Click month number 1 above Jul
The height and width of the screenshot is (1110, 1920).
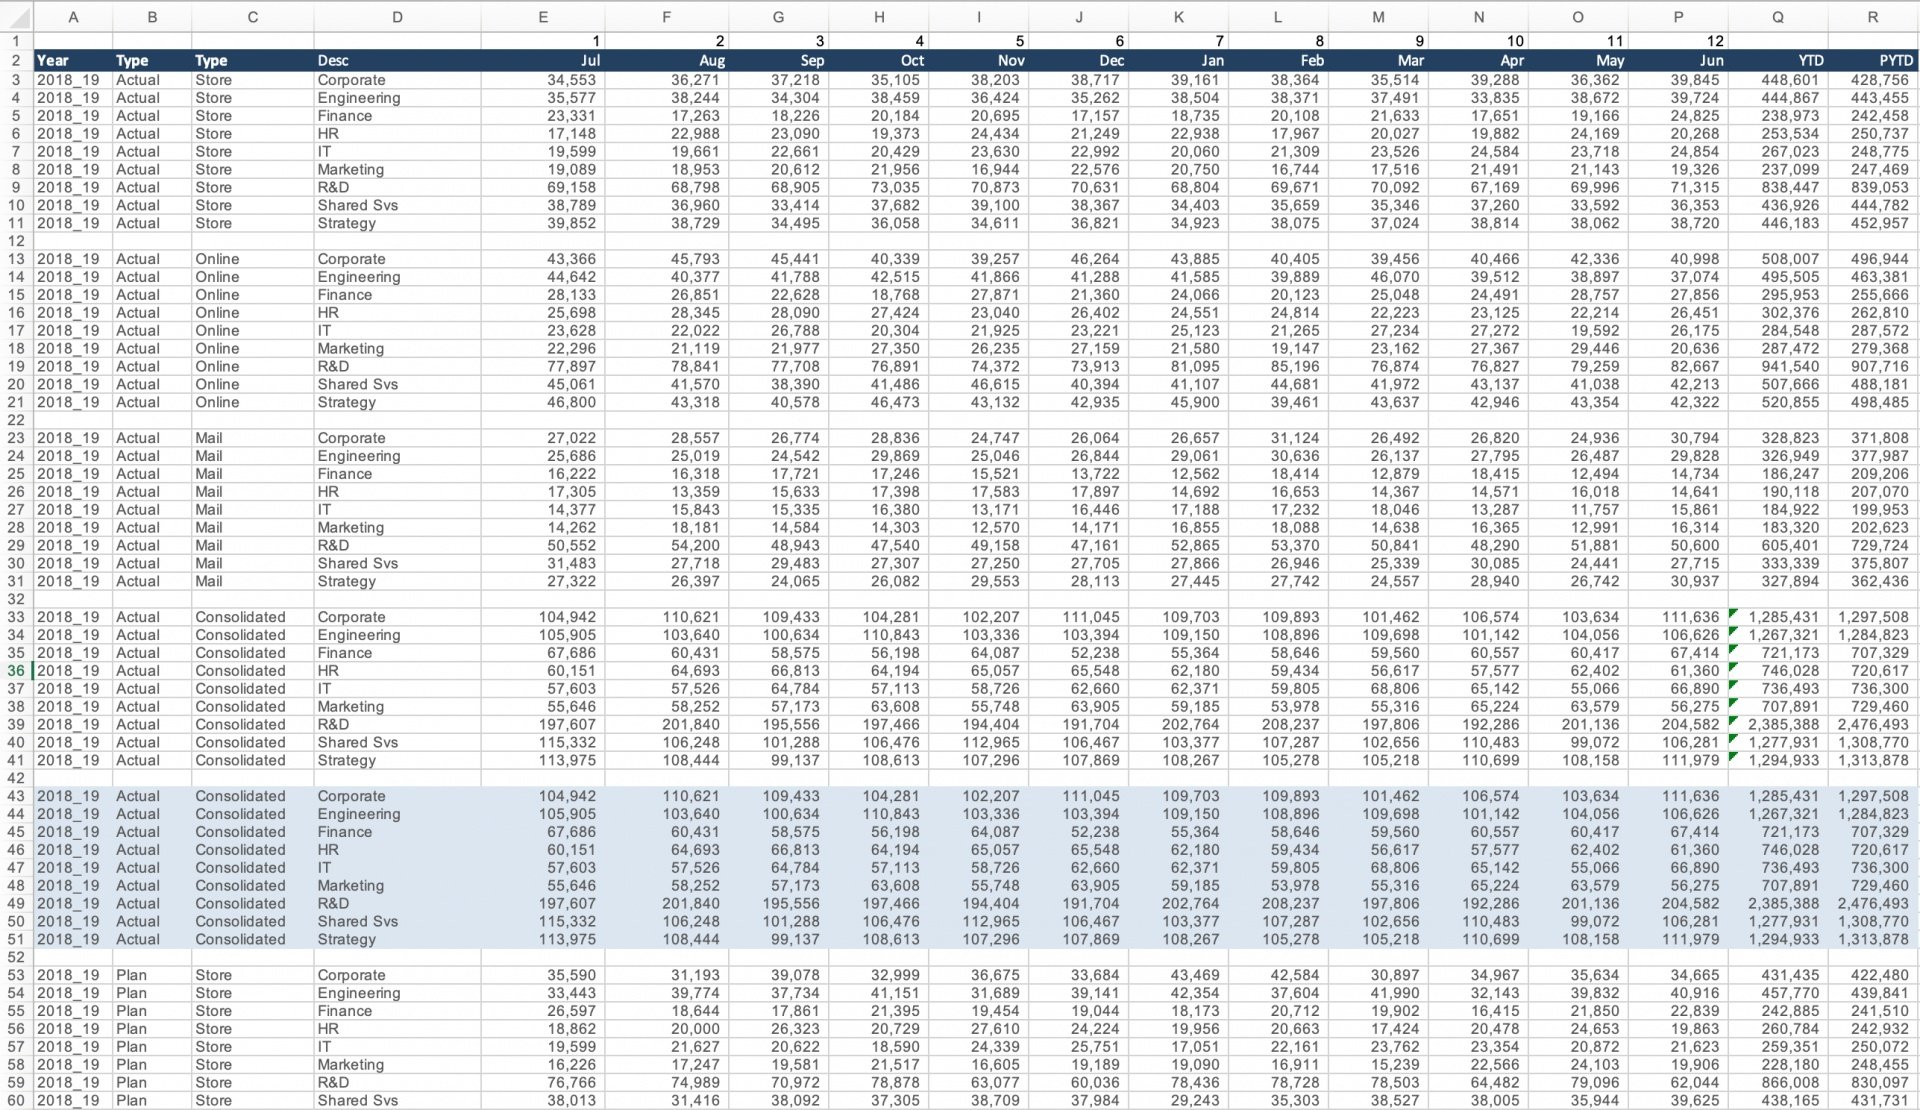click(542, 41)
